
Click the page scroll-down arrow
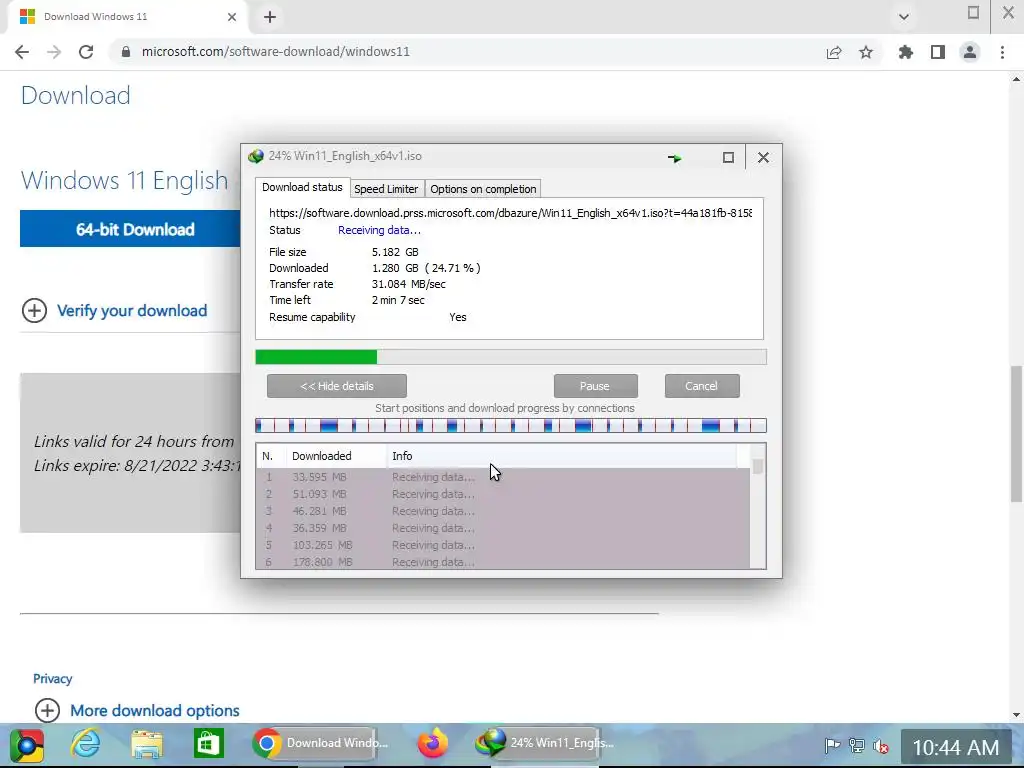(1016, 715)
